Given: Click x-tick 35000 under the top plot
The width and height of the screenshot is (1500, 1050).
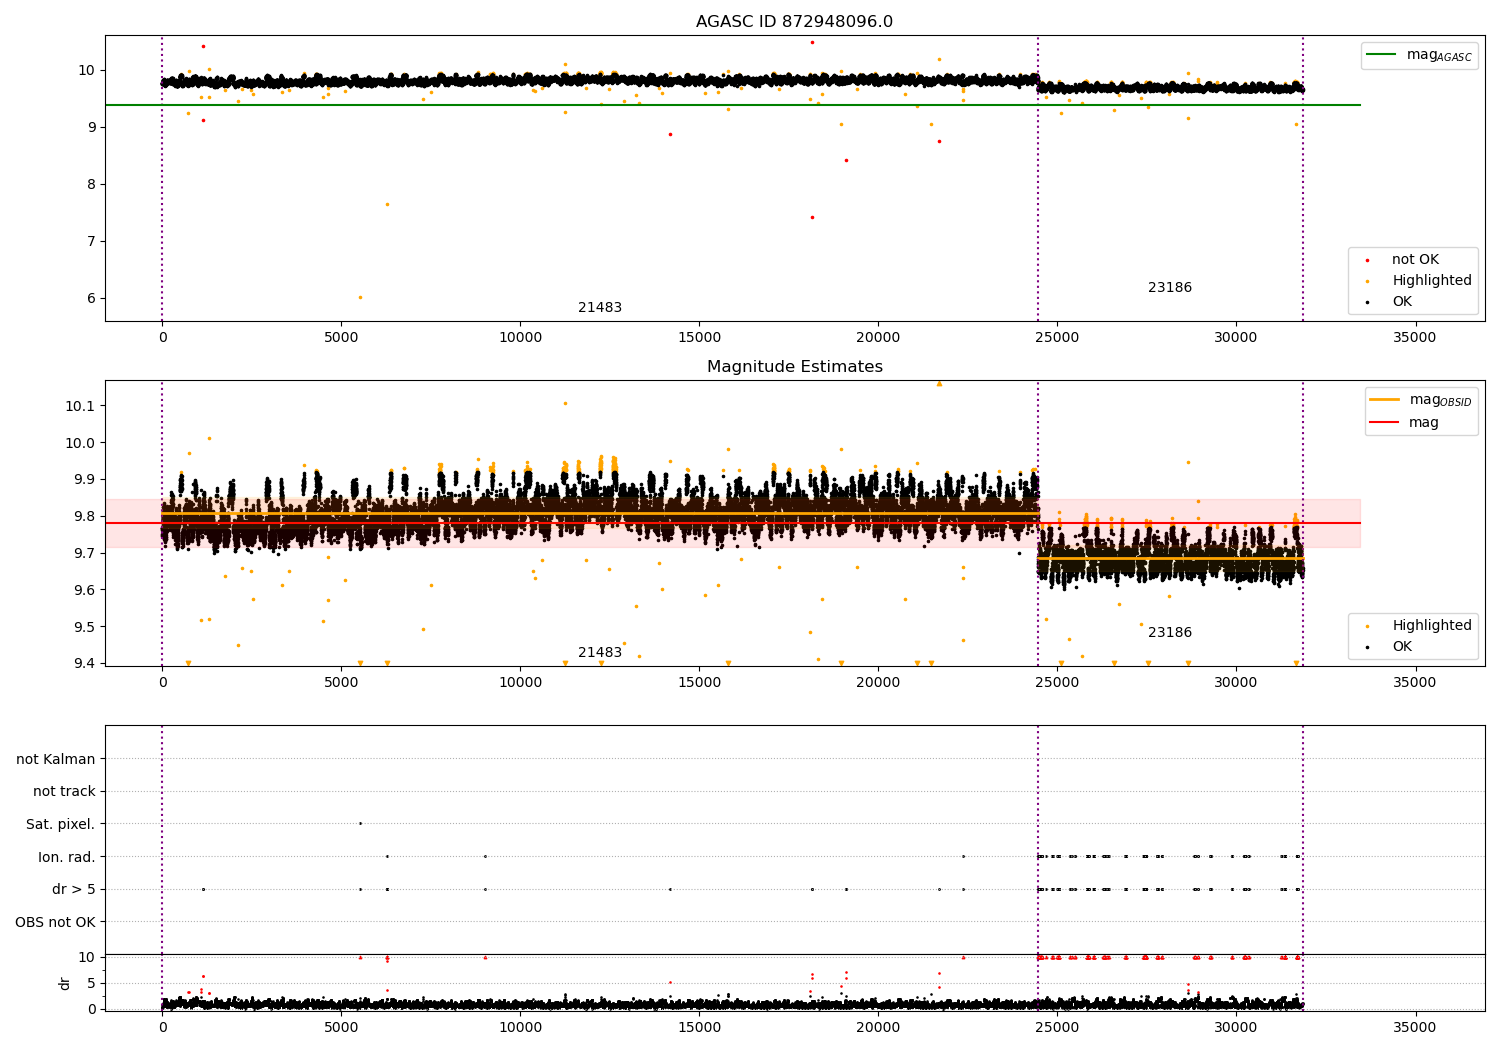Looking at the screenshot, I should click(1415, 338).
